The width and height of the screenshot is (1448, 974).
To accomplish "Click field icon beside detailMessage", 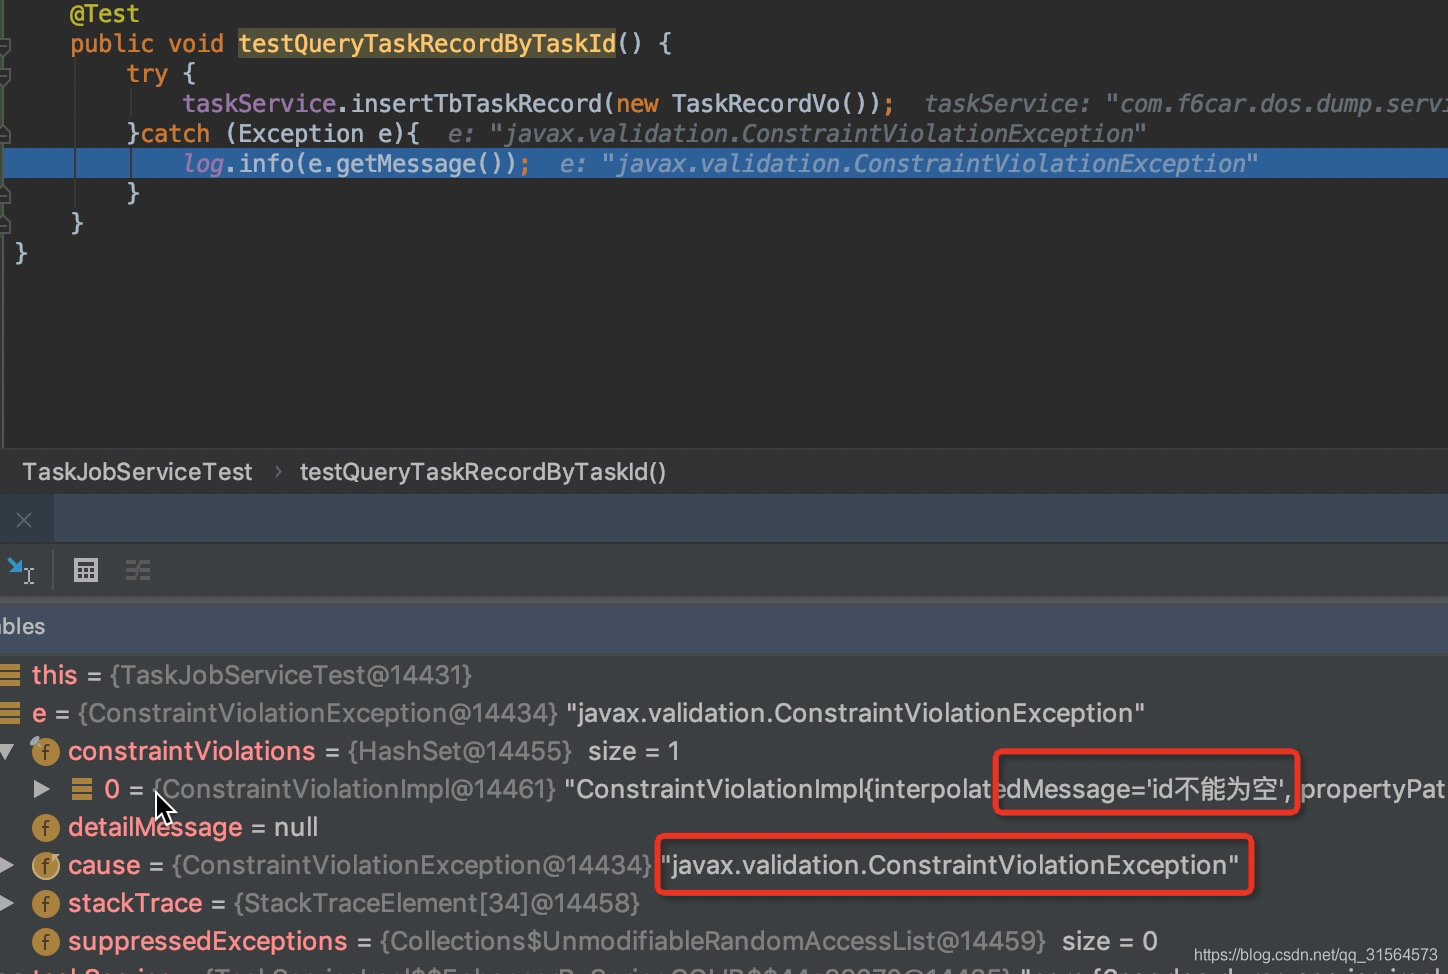I will pyautogui.click(x=46, y=827).
